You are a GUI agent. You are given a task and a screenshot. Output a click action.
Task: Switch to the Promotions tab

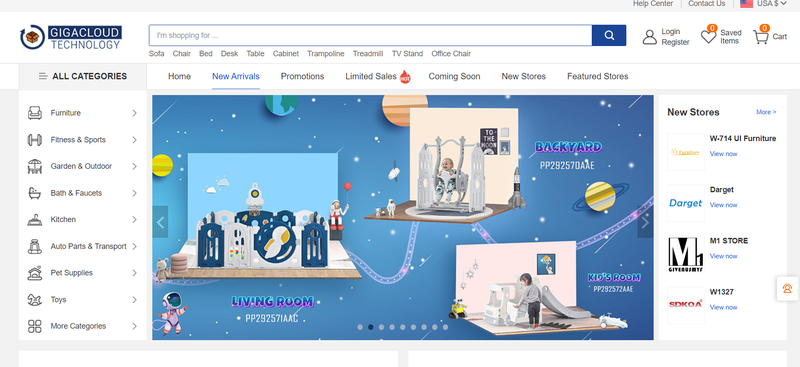point(302,76)
